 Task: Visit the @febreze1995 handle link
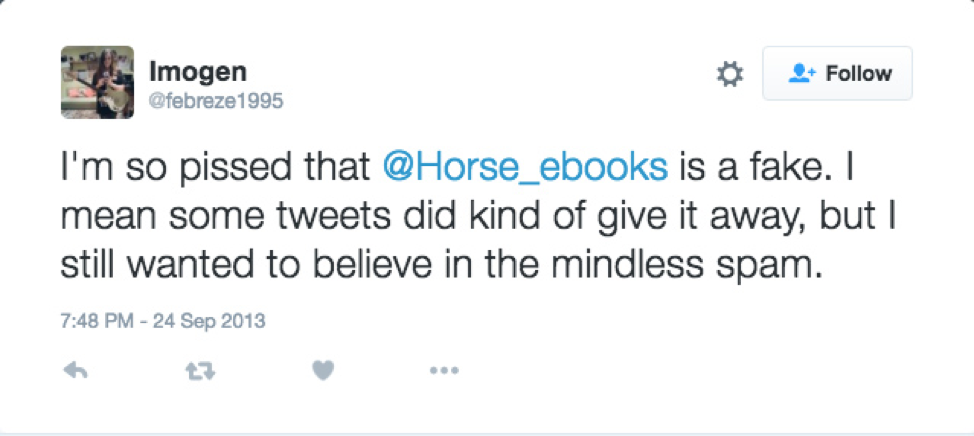[x=216, y=100]
